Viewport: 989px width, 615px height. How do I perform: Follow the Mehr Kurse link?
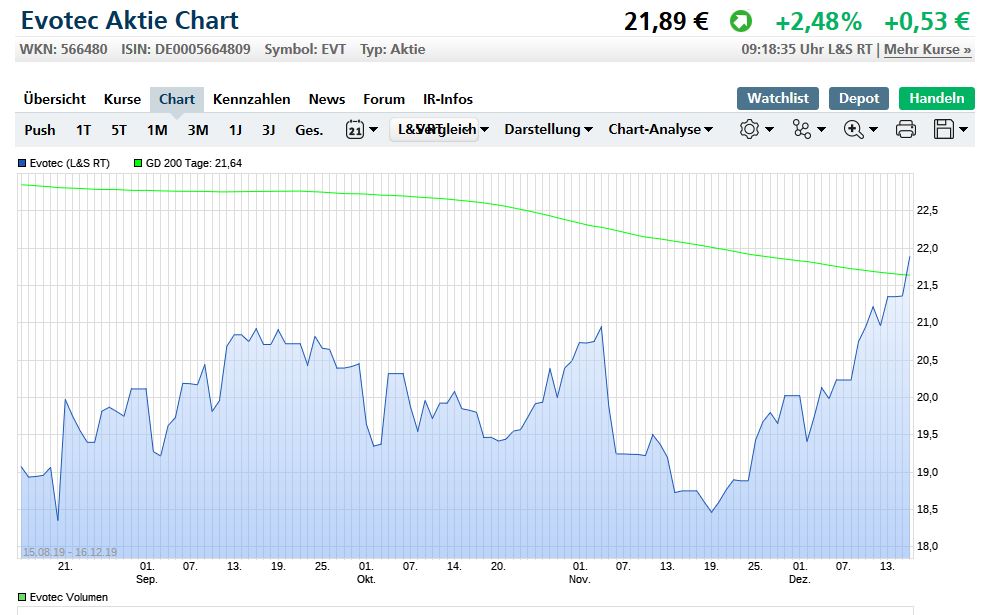[x=927, y=49]
